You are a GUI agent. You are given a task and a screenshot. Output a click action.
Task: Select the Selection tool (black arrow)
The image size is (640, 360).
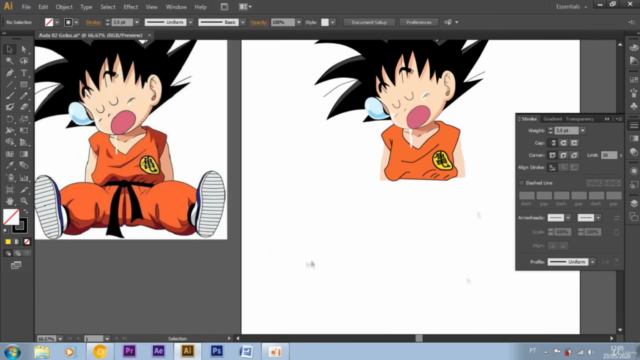pyautogui.click(x=10, y=49)
